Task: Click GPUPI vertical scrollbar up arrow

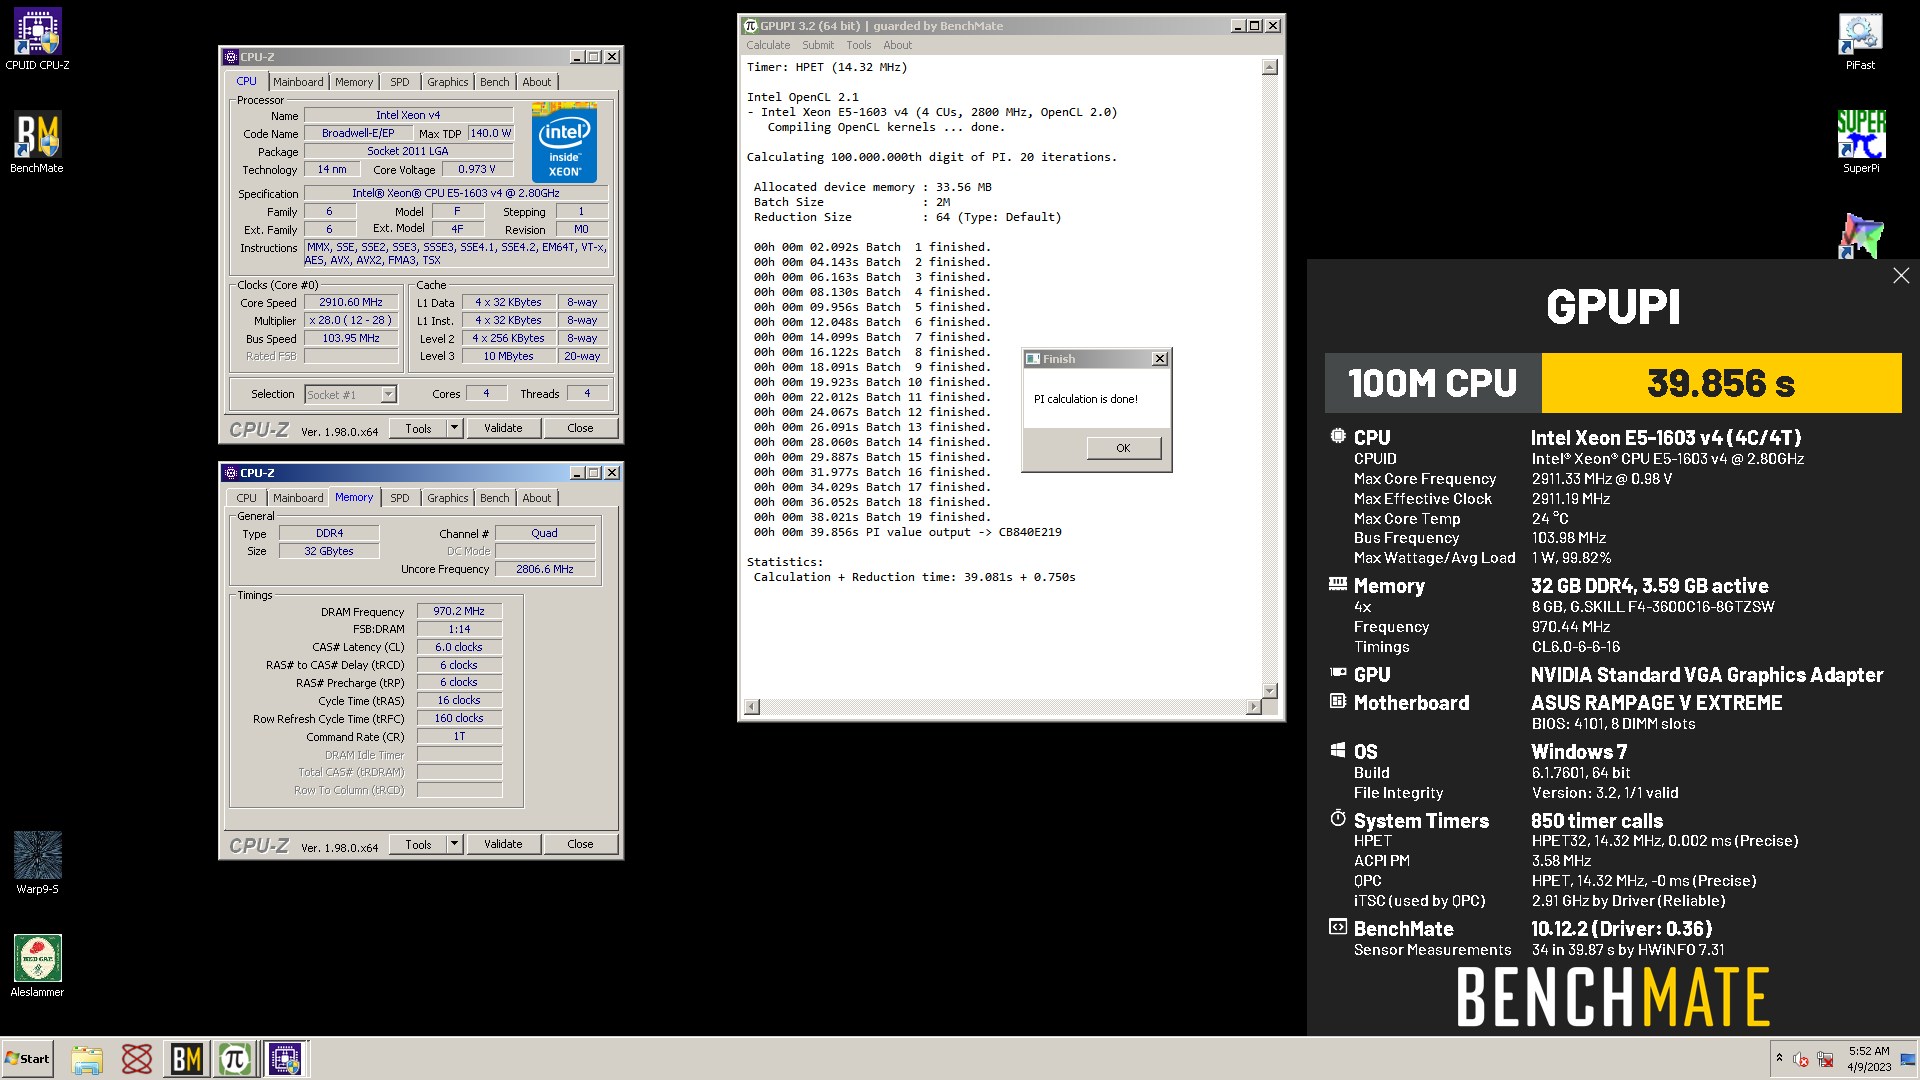Action: point(1269,67)
